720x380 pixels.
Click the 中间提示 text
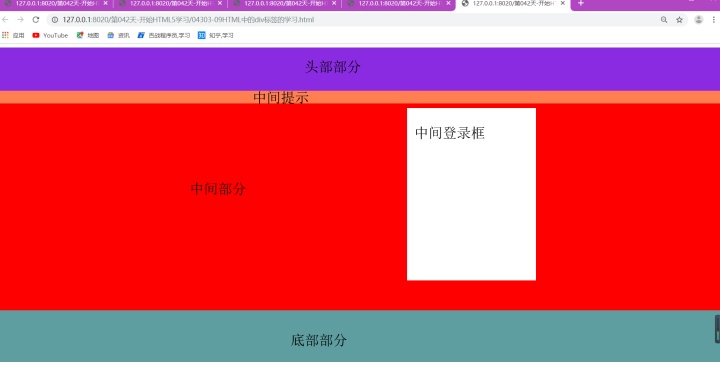281,97
